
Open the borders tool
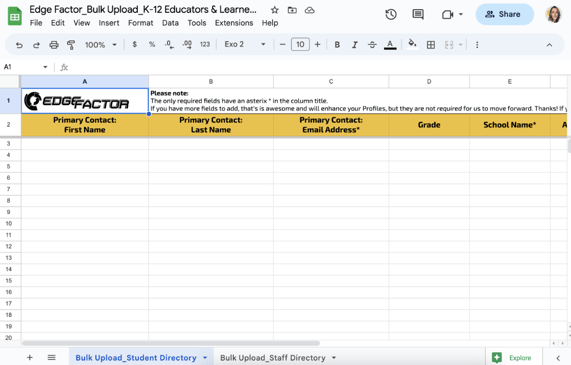point(431,45)
